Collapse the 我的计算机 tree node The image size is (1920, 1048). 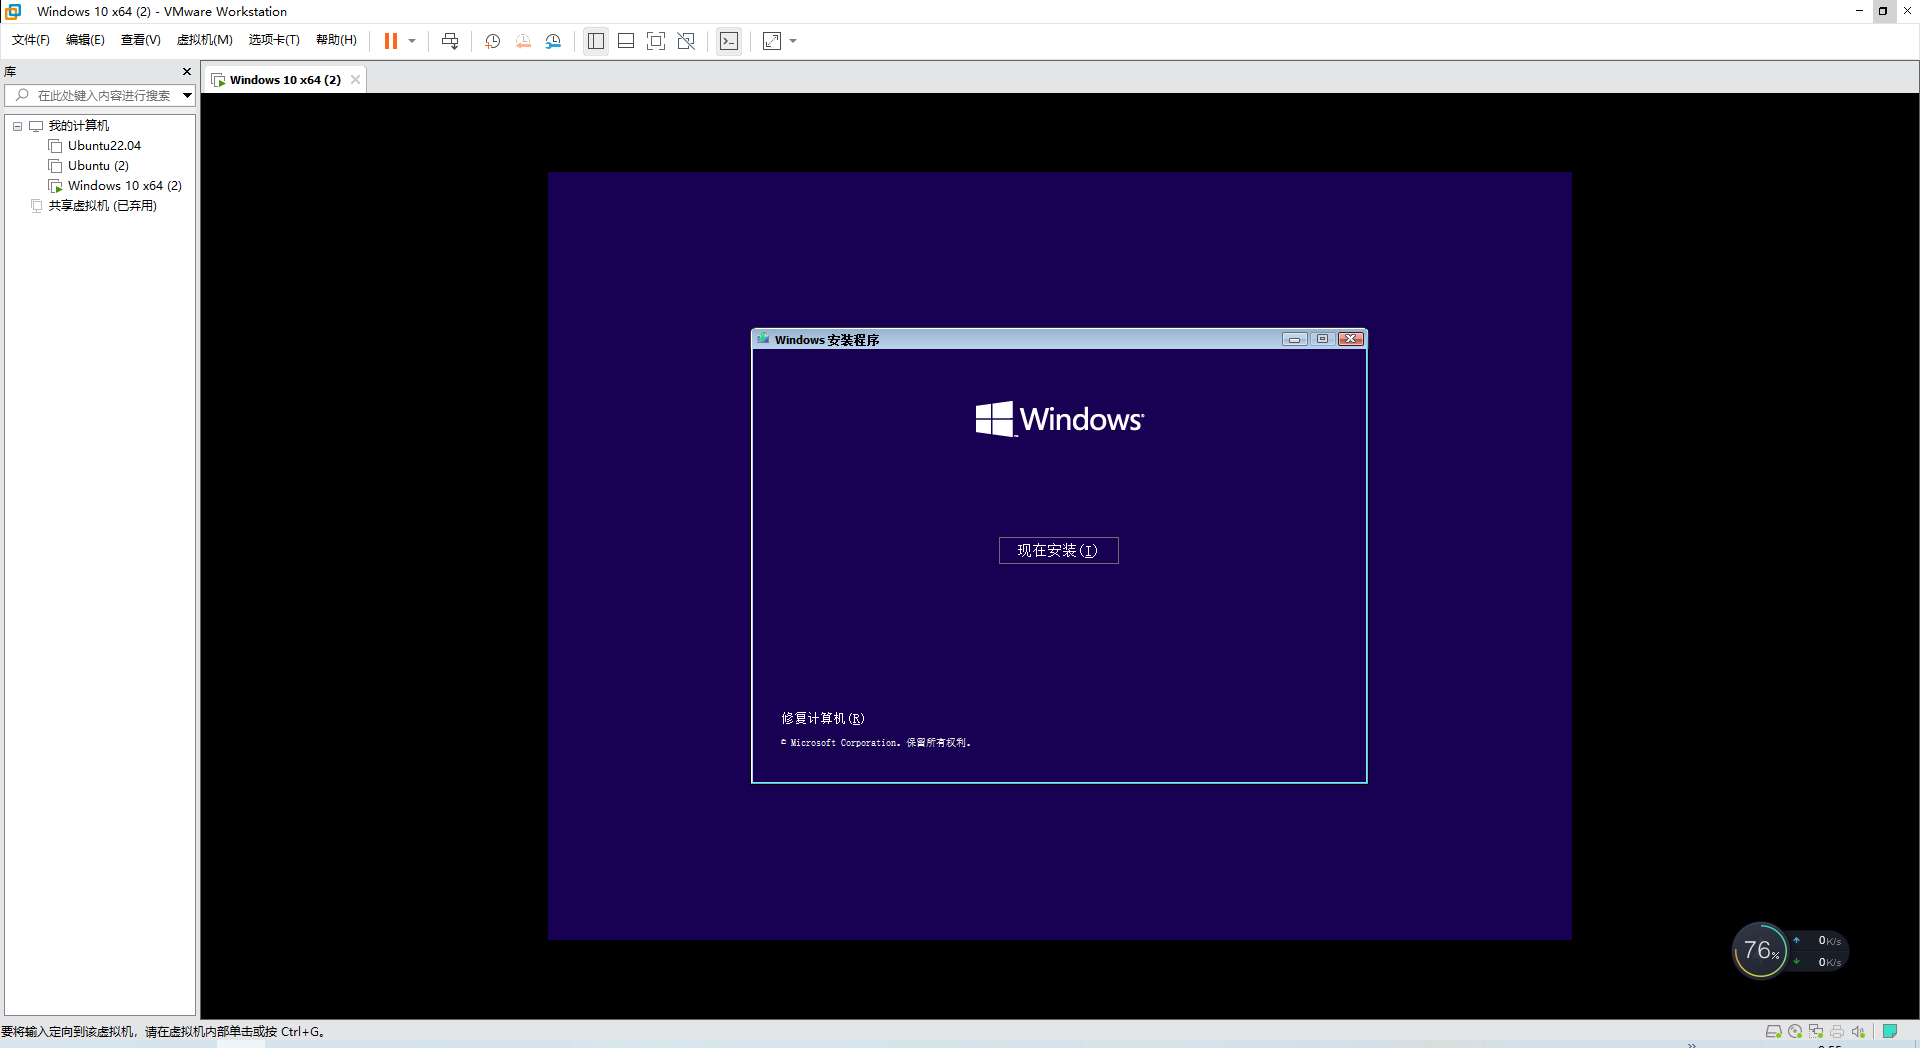click(17, 126)
